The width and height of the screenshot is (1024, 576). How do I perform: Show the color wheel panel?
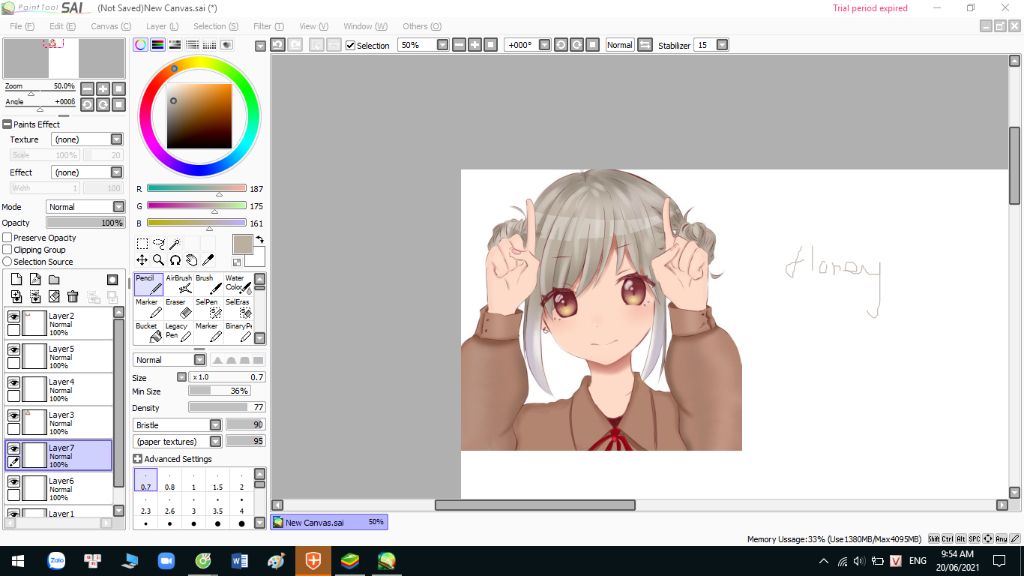(140, 44)
